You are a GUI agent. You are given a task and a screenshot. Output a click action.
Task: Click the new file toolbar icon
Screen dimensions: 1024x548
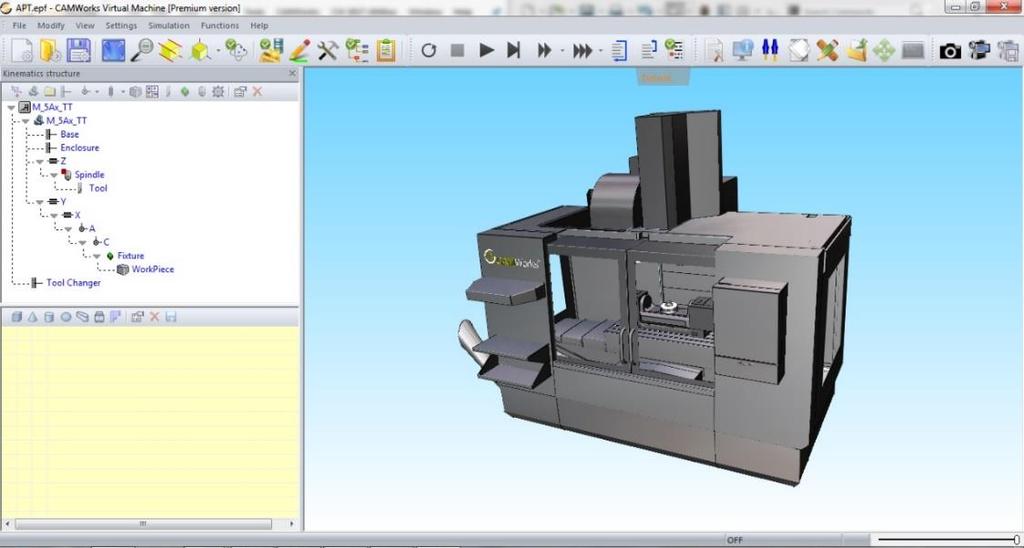click(x=22, y=50)
